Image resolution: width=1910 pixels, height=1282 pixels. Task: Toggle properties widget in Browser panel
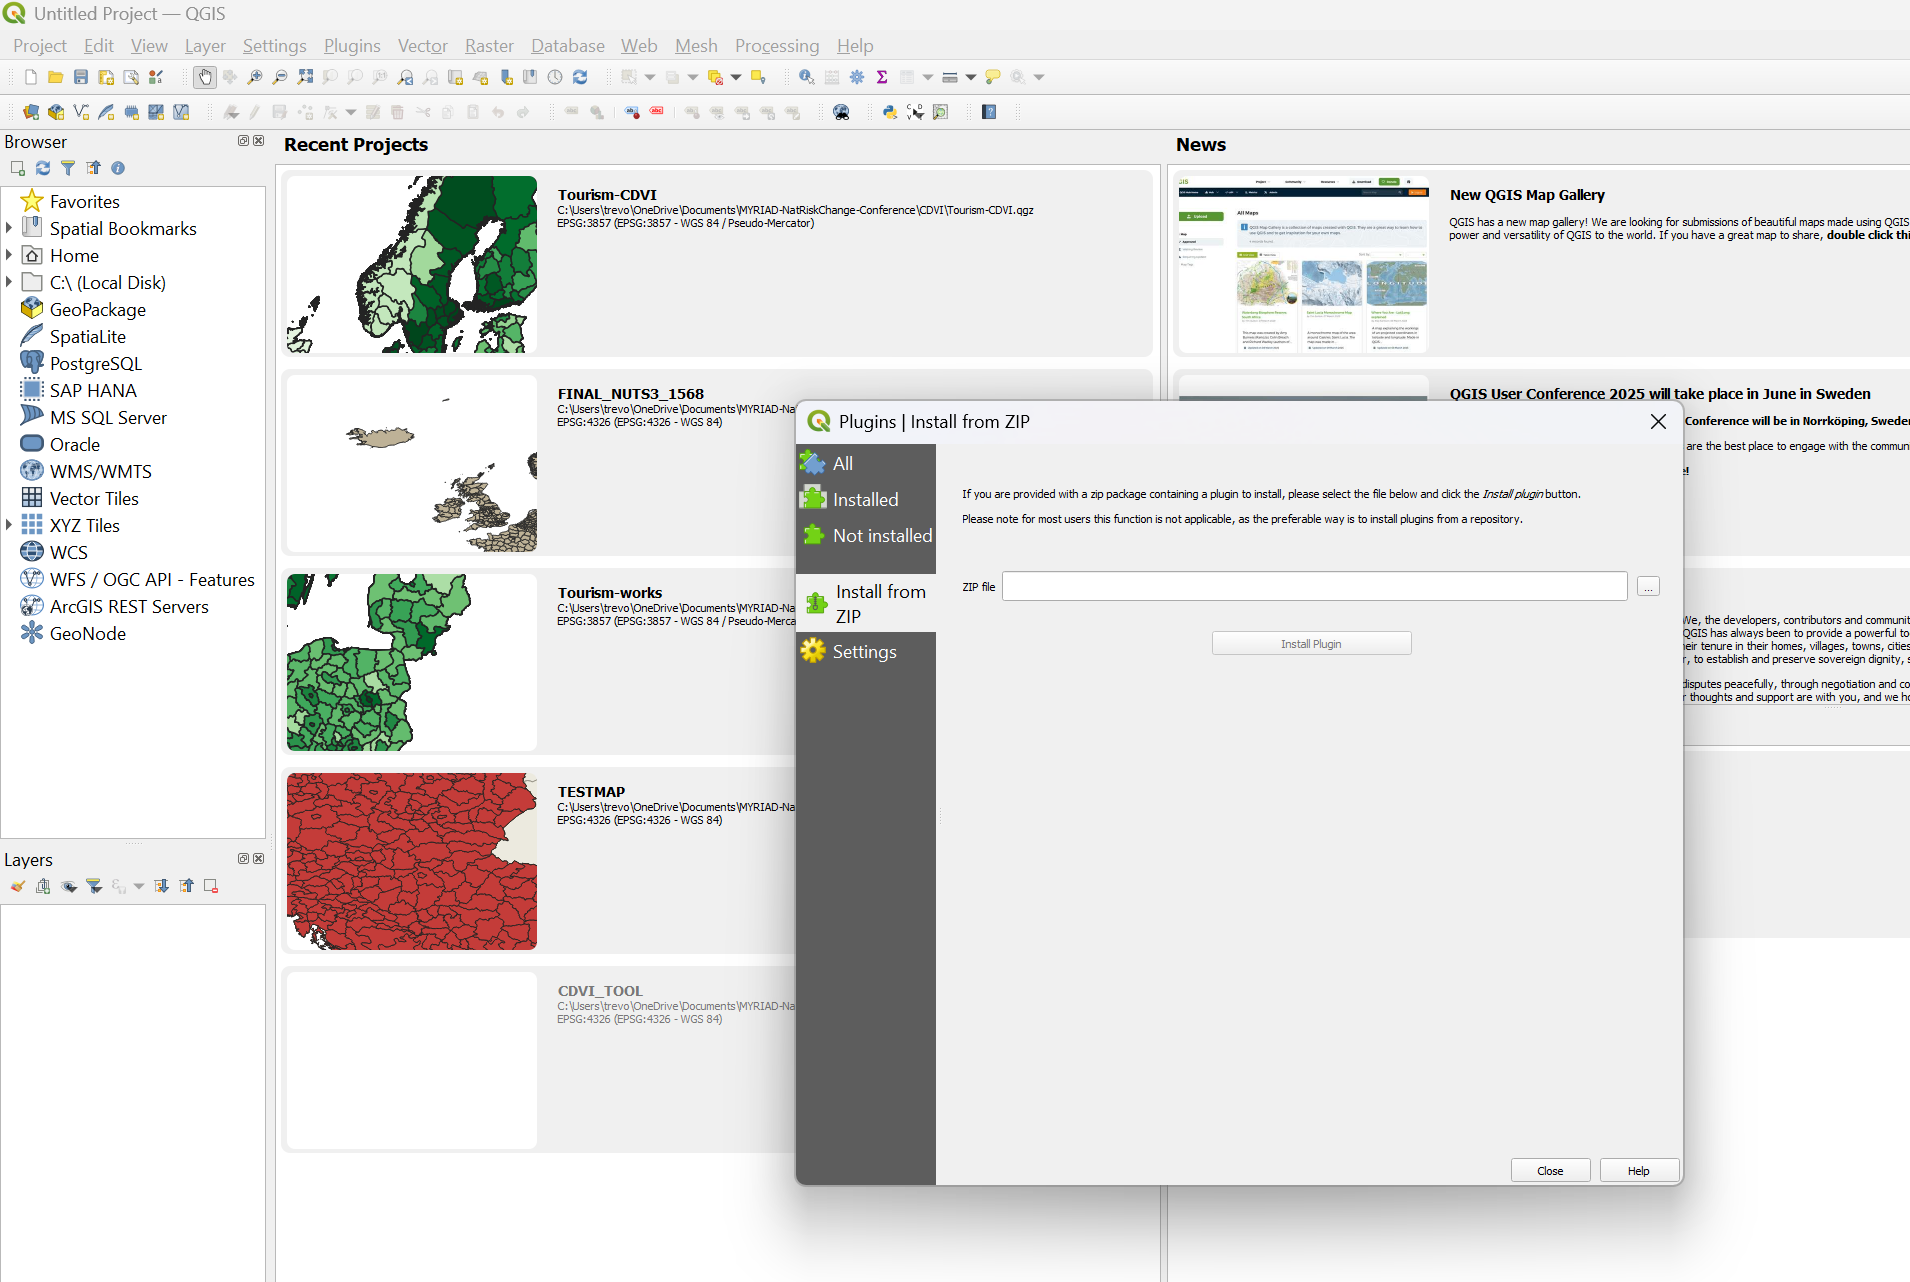click(x=118, y=168)
